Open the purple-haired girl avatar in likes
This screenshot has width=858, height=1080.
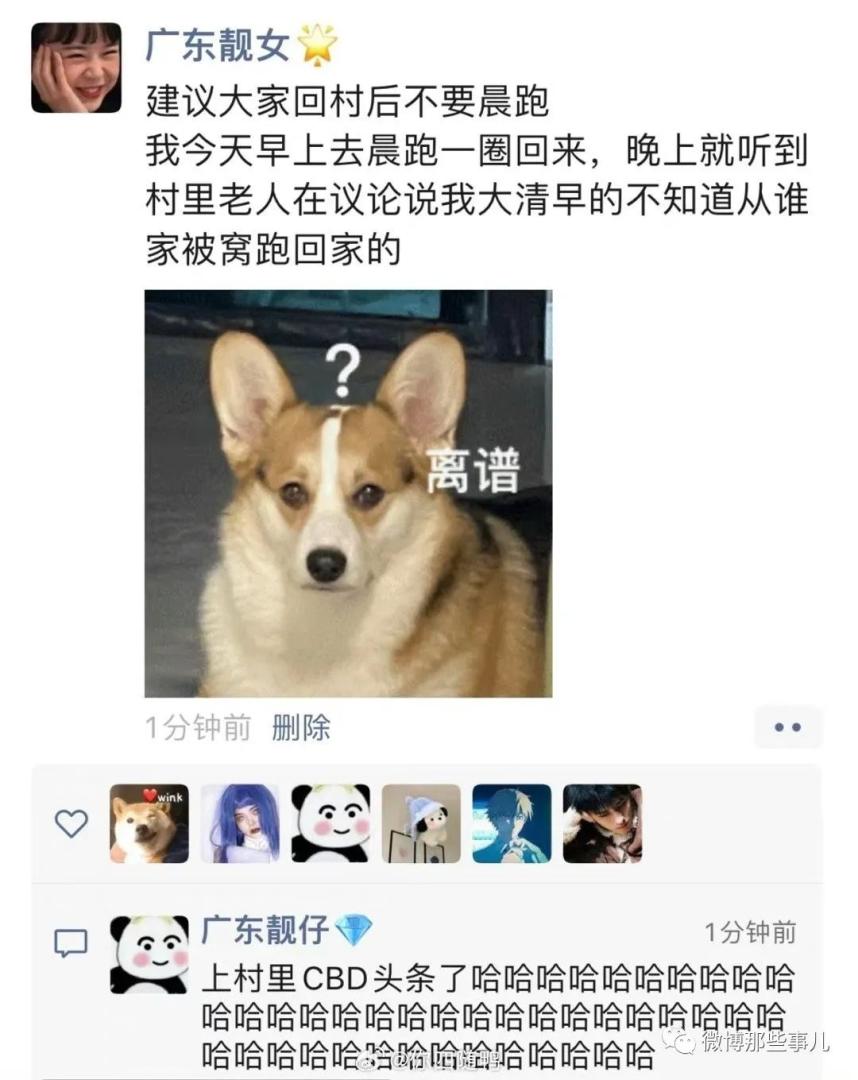tap(240, 823)
